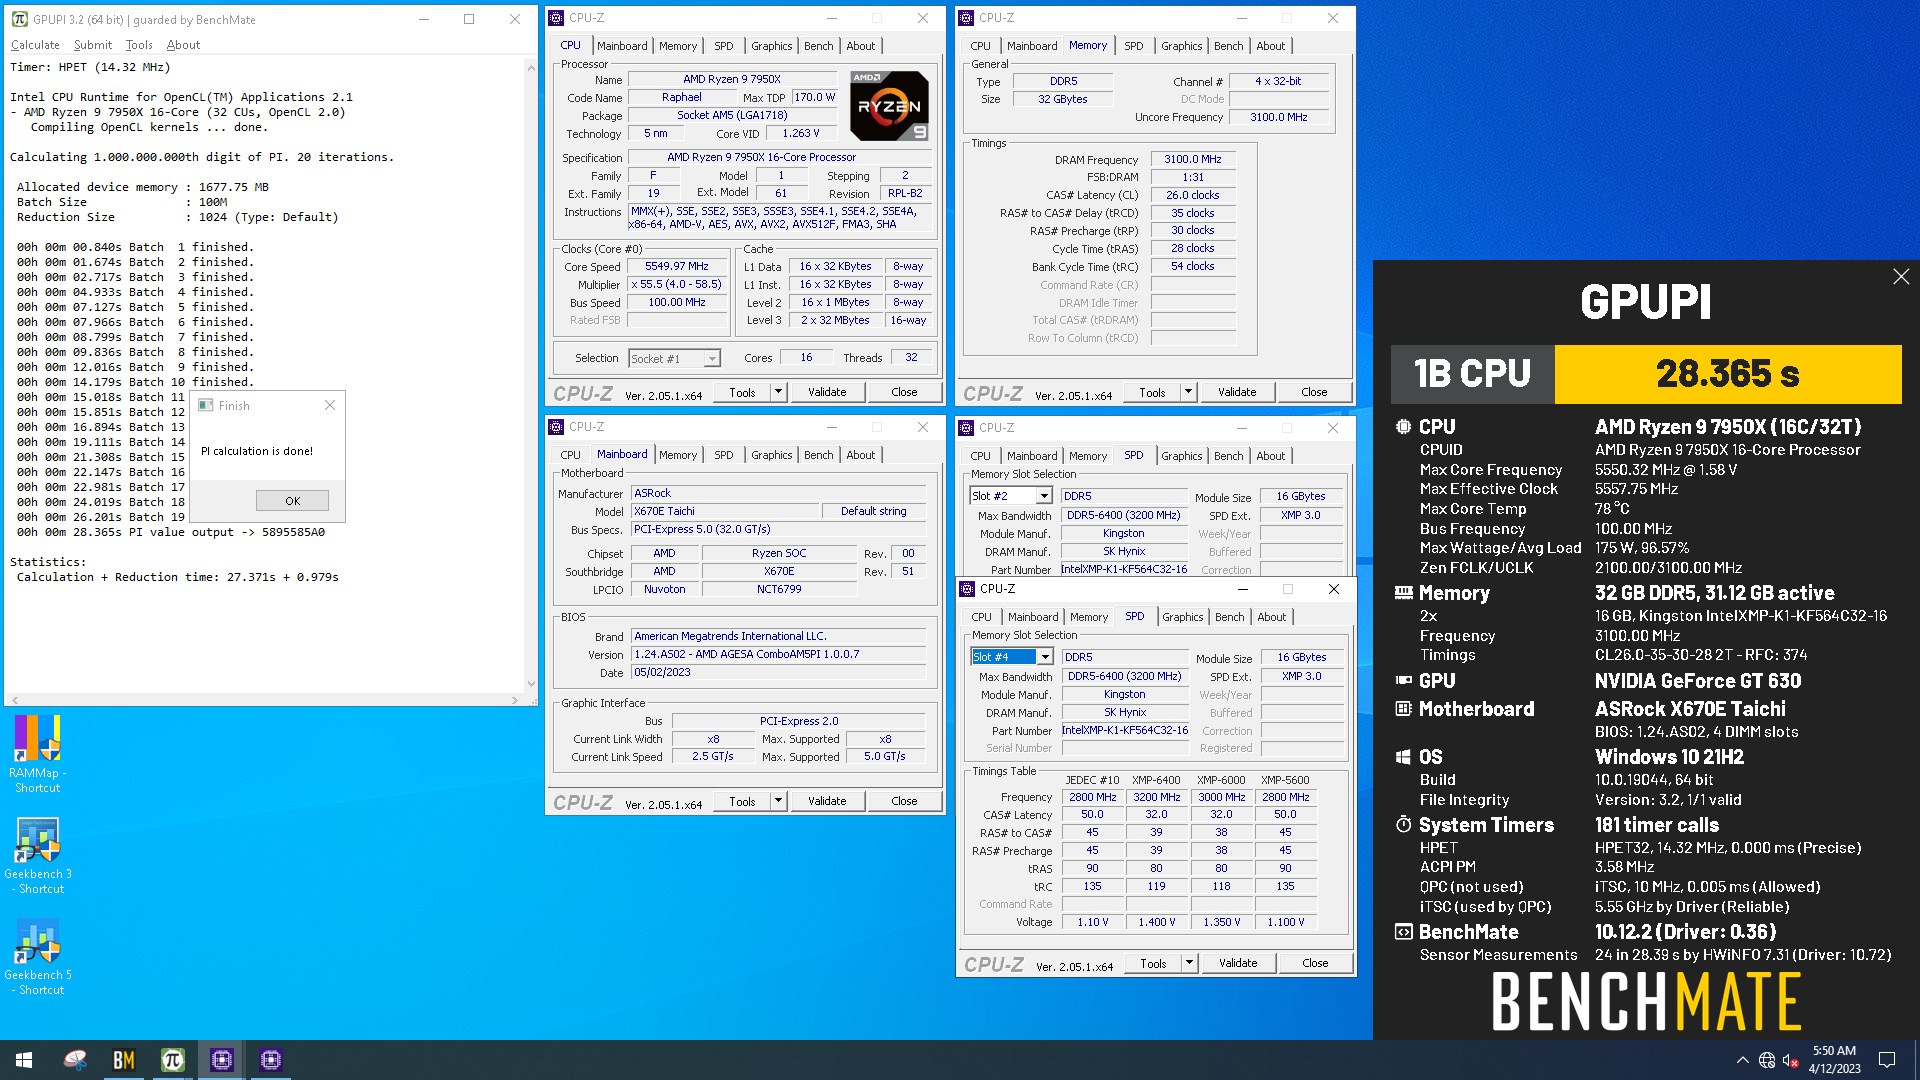Image resolution: width=1920 pixels, height=1080 pixels.
Task: Maximize the GPUPI window
Action: point(469,19)
